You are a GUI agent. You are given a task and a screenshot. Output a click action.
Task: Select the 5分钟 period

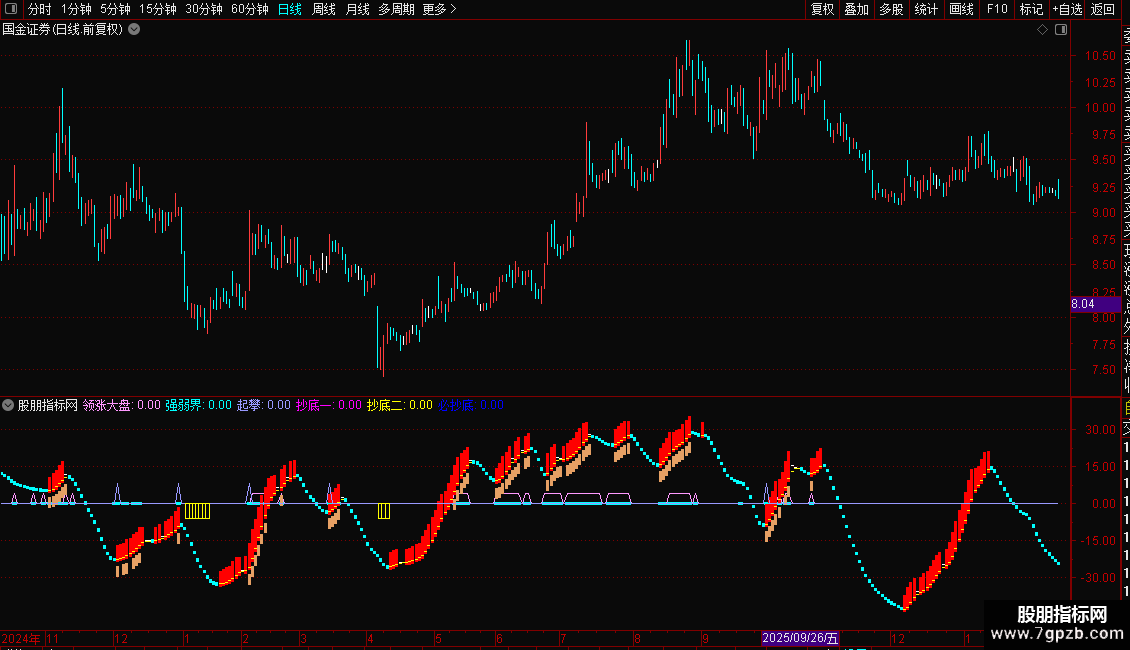point(115,9)
